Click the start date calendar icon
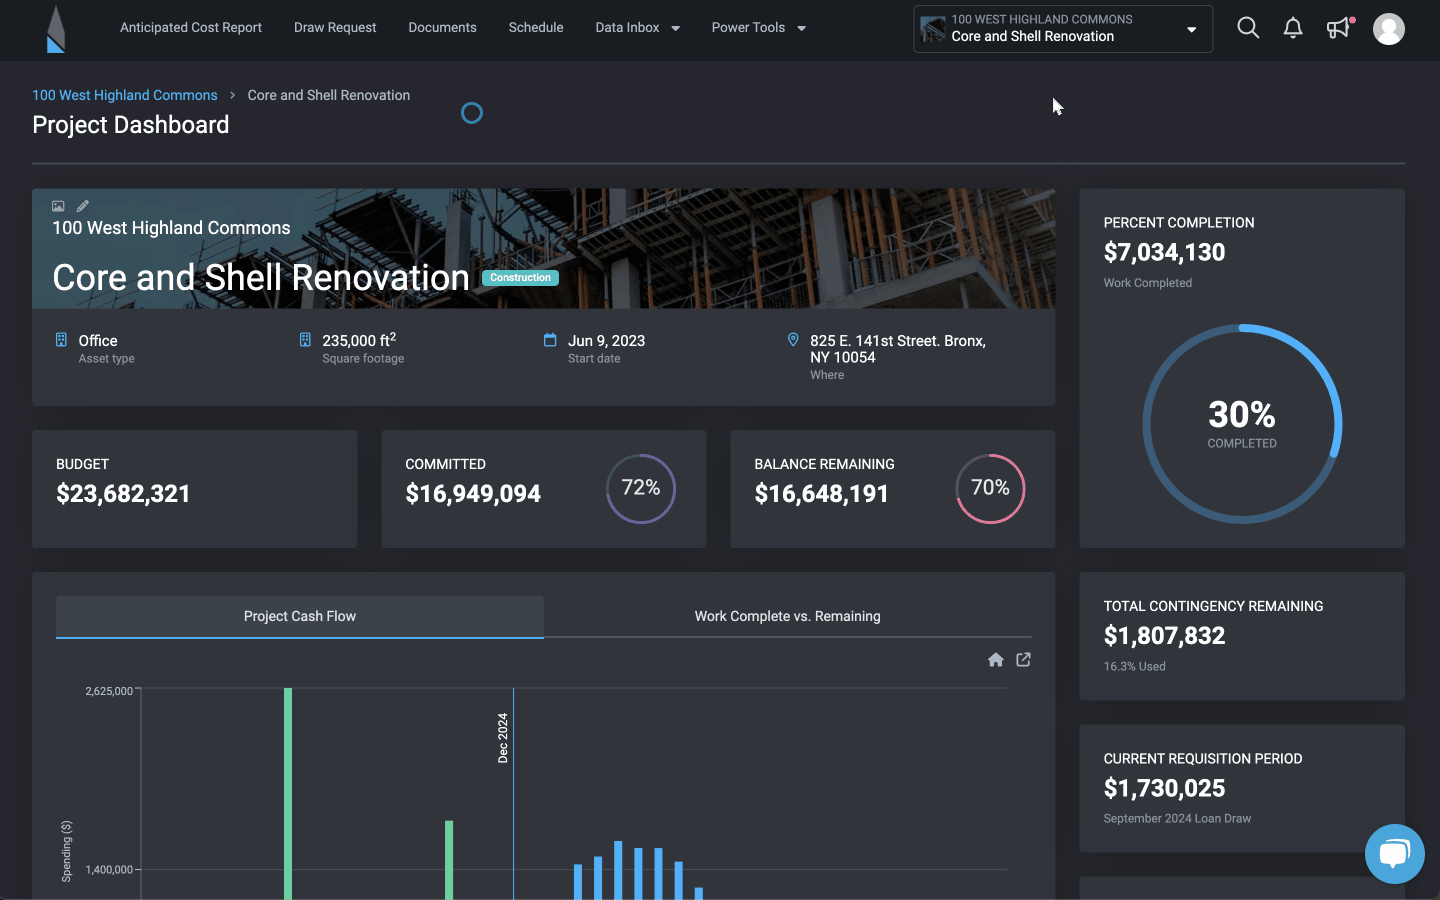Screen dimensions: 1440x900 pyautogui.click(x=550, y=340)
